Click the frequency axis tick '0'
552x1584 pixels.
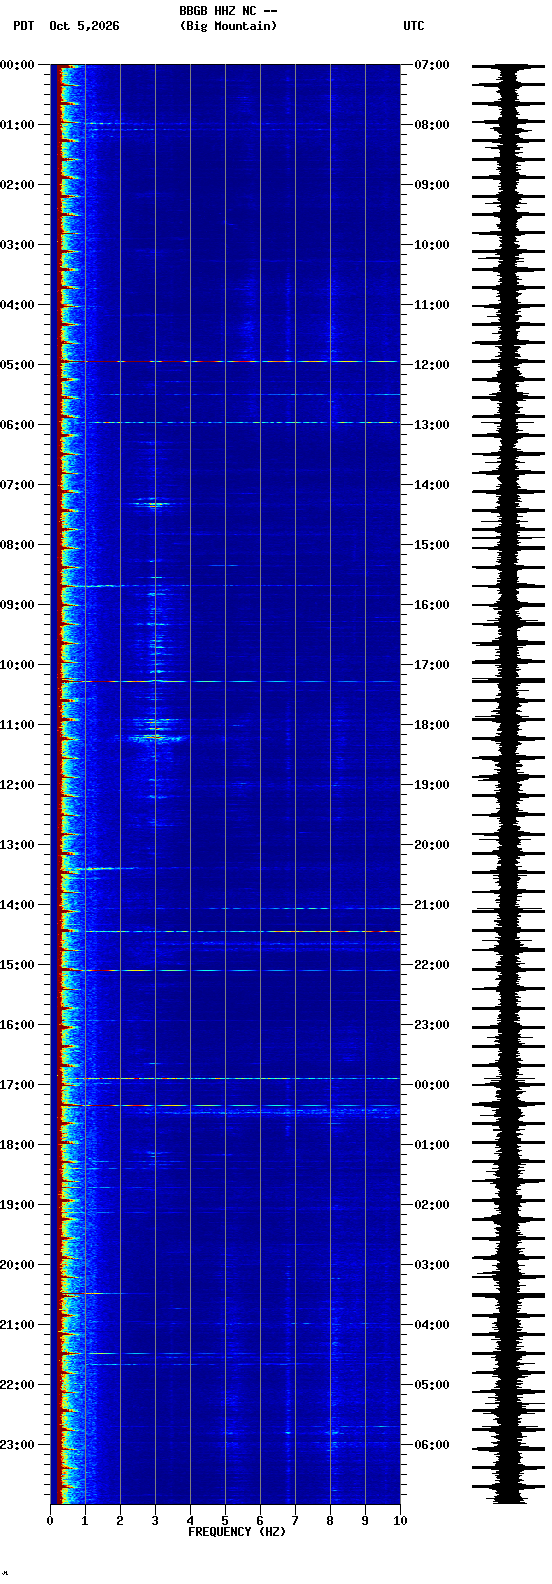(x=50, y=1521)
